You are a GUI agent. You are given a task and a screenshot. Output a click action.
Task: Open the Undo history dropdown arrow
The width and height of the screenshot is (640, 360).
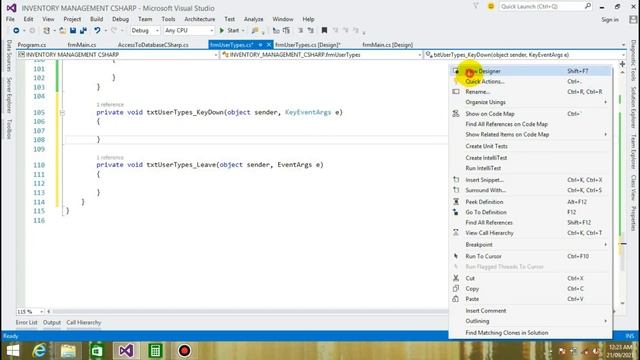point(106,31)
